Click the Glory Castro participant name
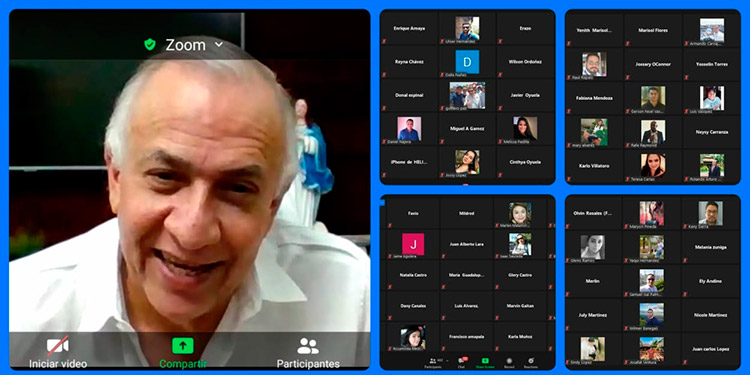 click(x=520, y=275)
